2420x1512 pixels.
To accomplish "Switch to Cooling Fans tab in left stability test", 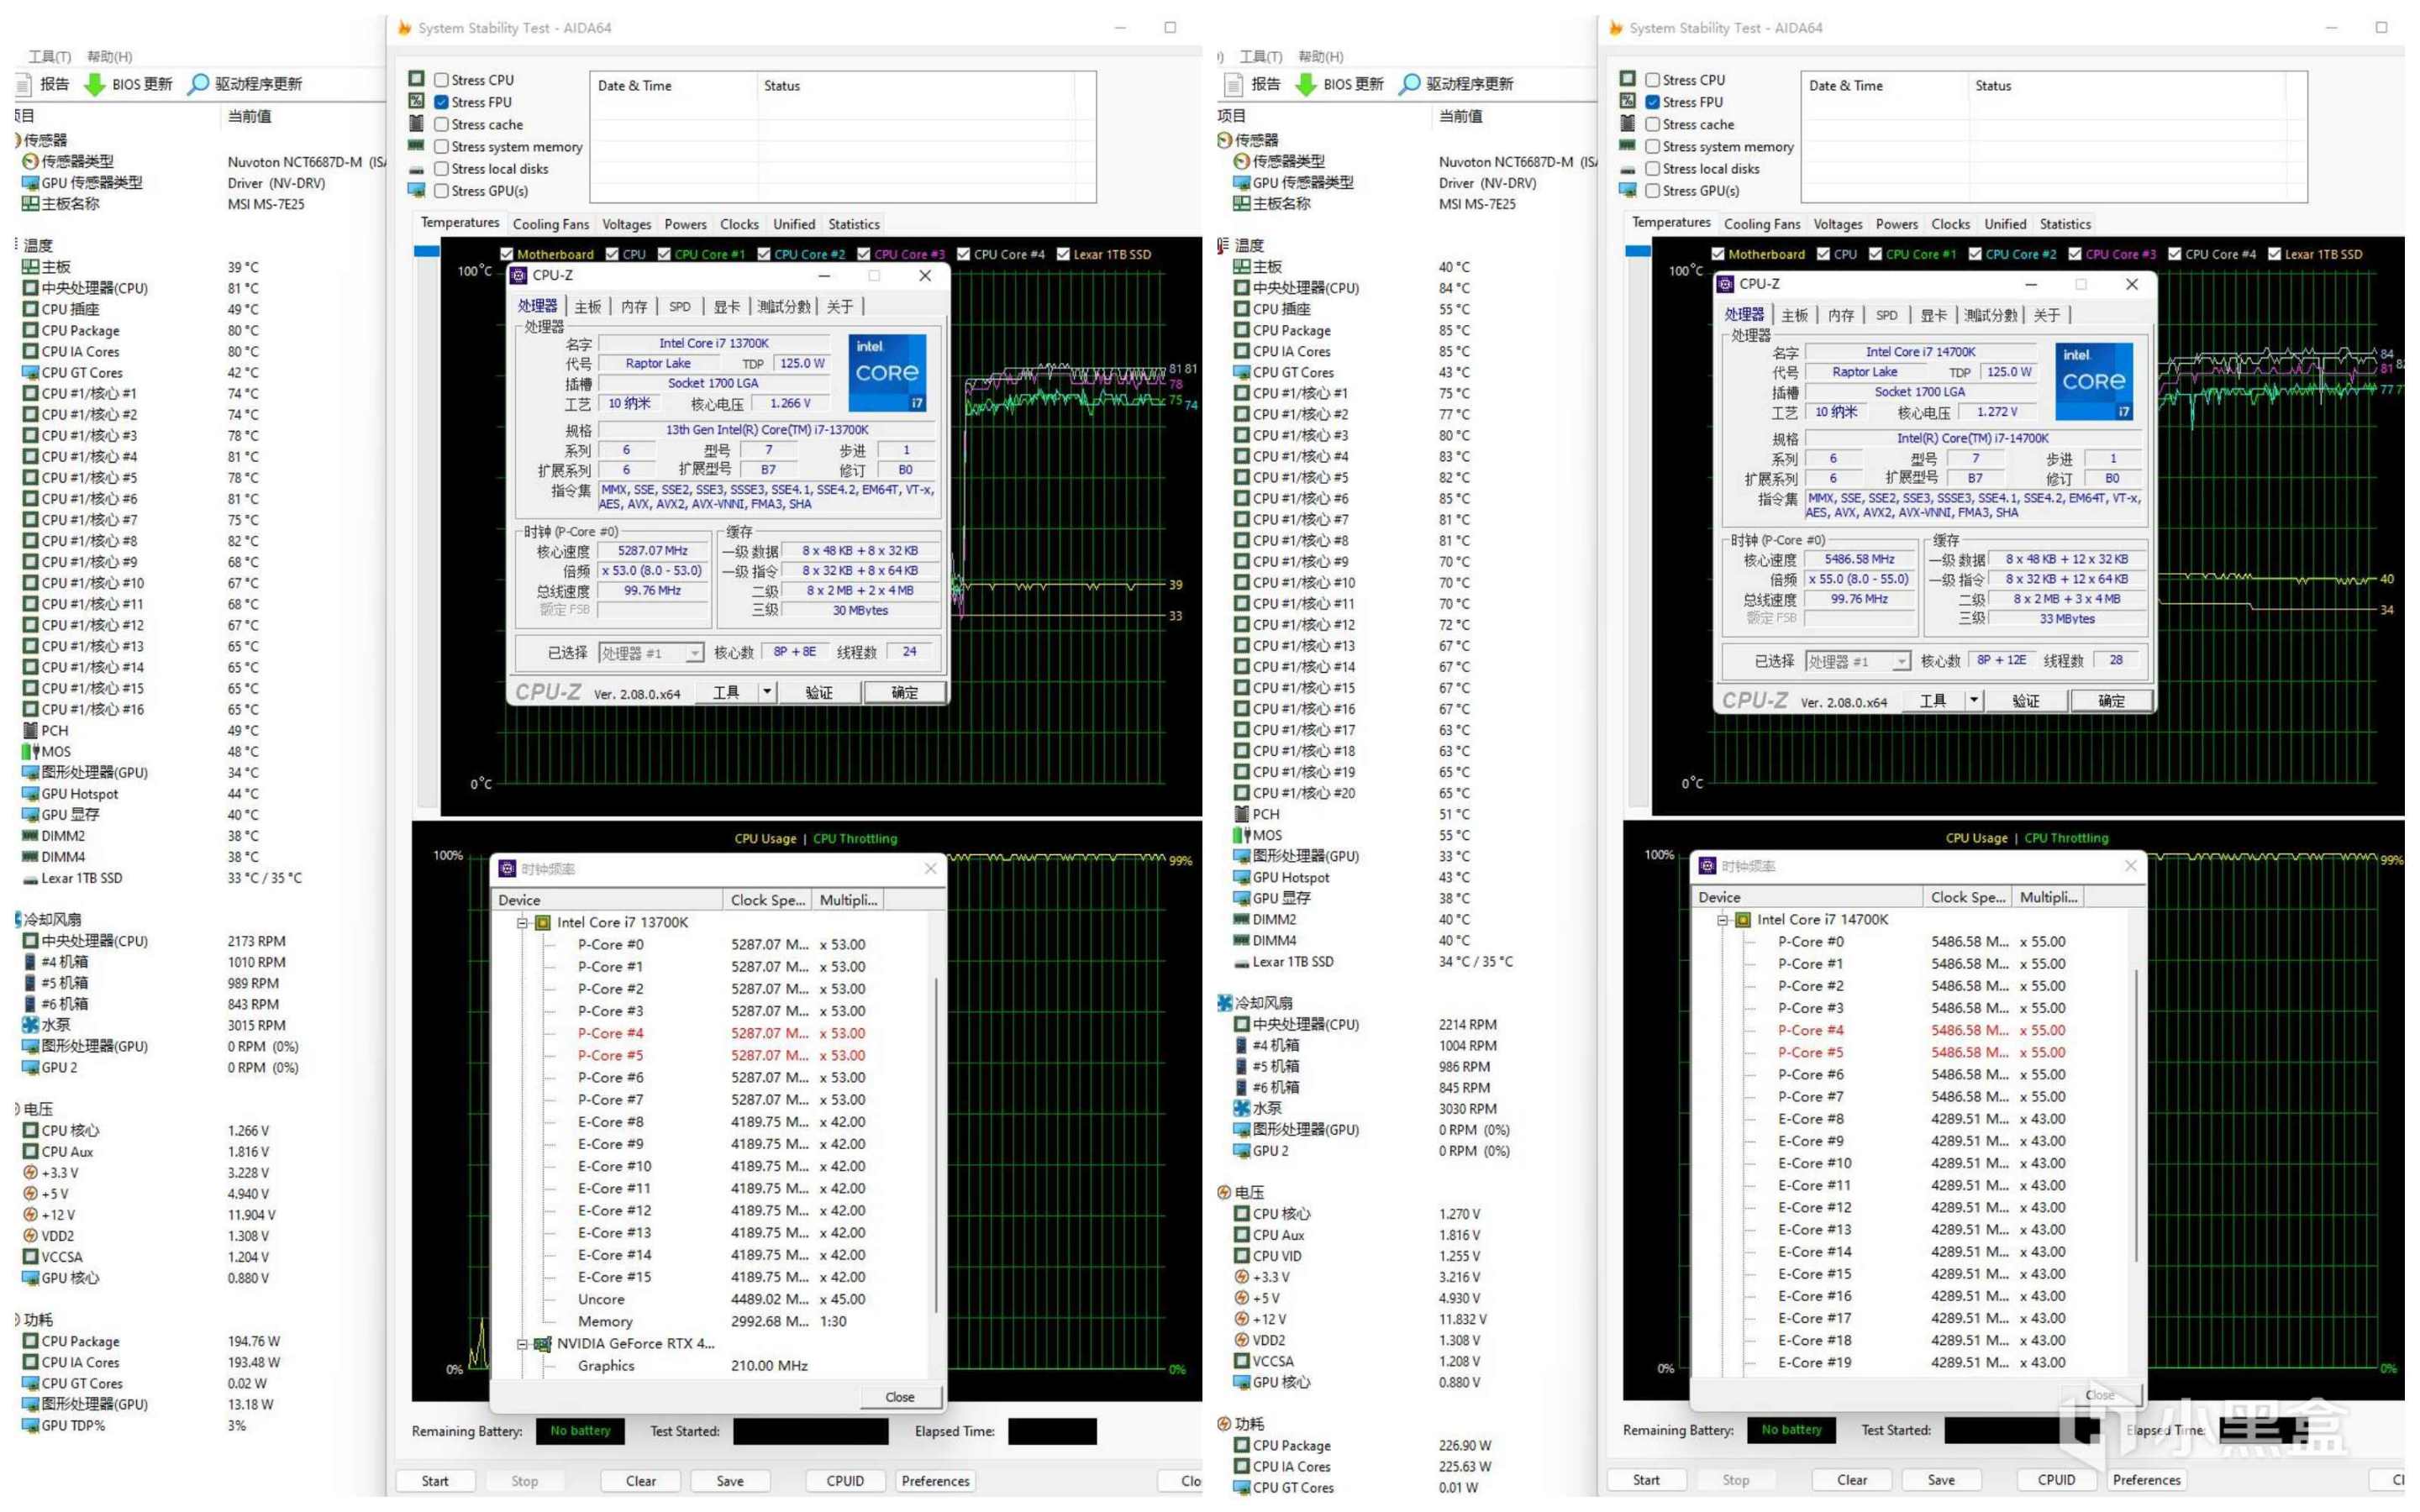I will coord(550,224).
